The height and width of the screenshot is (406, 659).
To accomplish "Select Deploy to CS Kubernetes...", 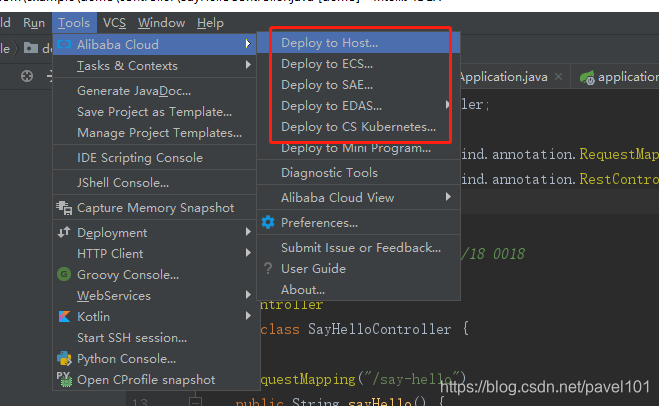I will 358,127.
